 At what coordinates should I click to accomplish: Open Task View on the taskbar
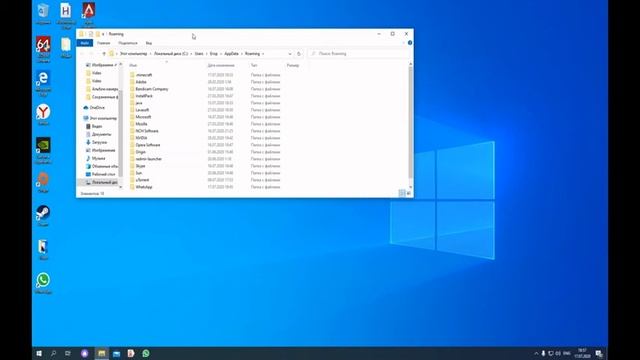pos(68,353)
